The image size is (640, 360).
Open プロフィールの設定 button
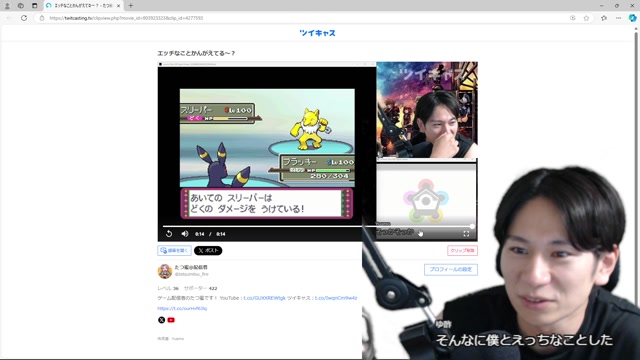click(x=451, y=269)
